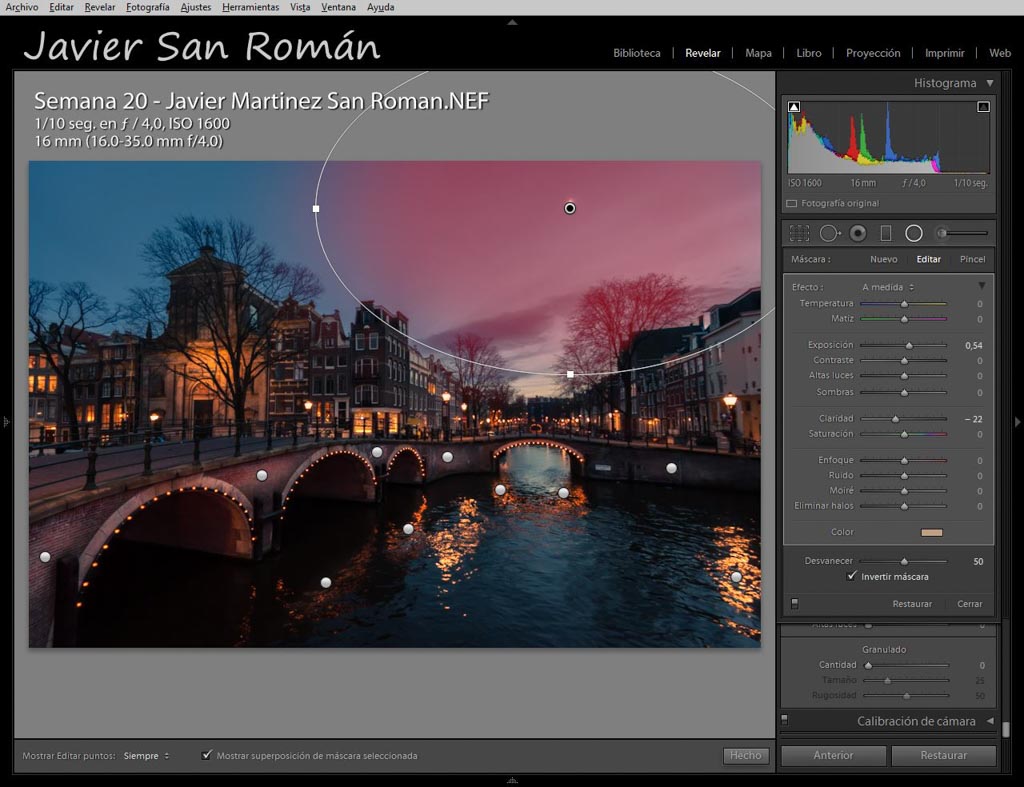Click the Hecho button
Viewport: 1024px width, 787px height.
click(x=745, y=756)
